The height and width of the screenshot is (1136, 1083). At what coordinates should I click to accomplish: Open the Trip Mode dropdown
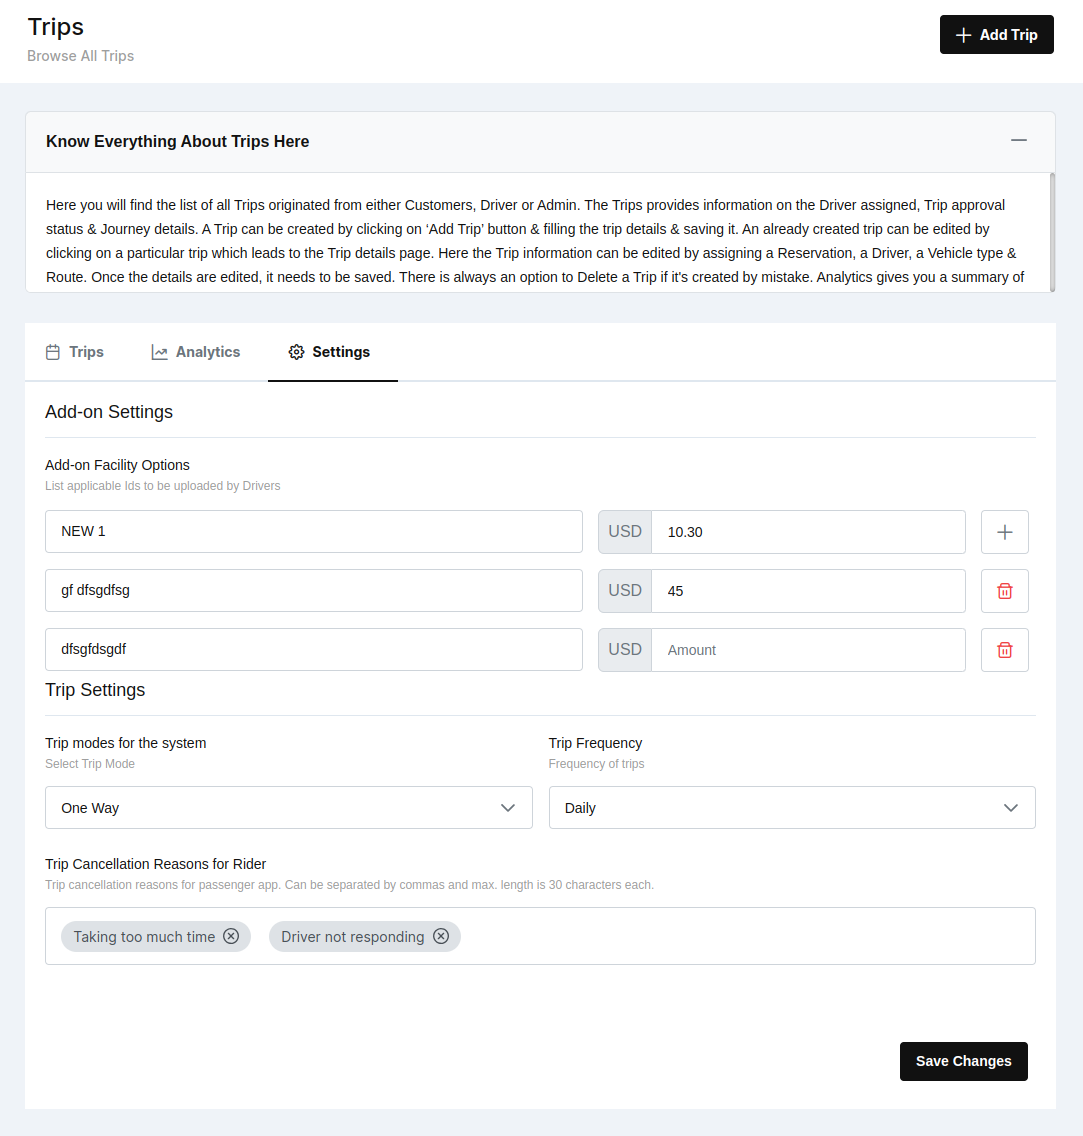288,808
